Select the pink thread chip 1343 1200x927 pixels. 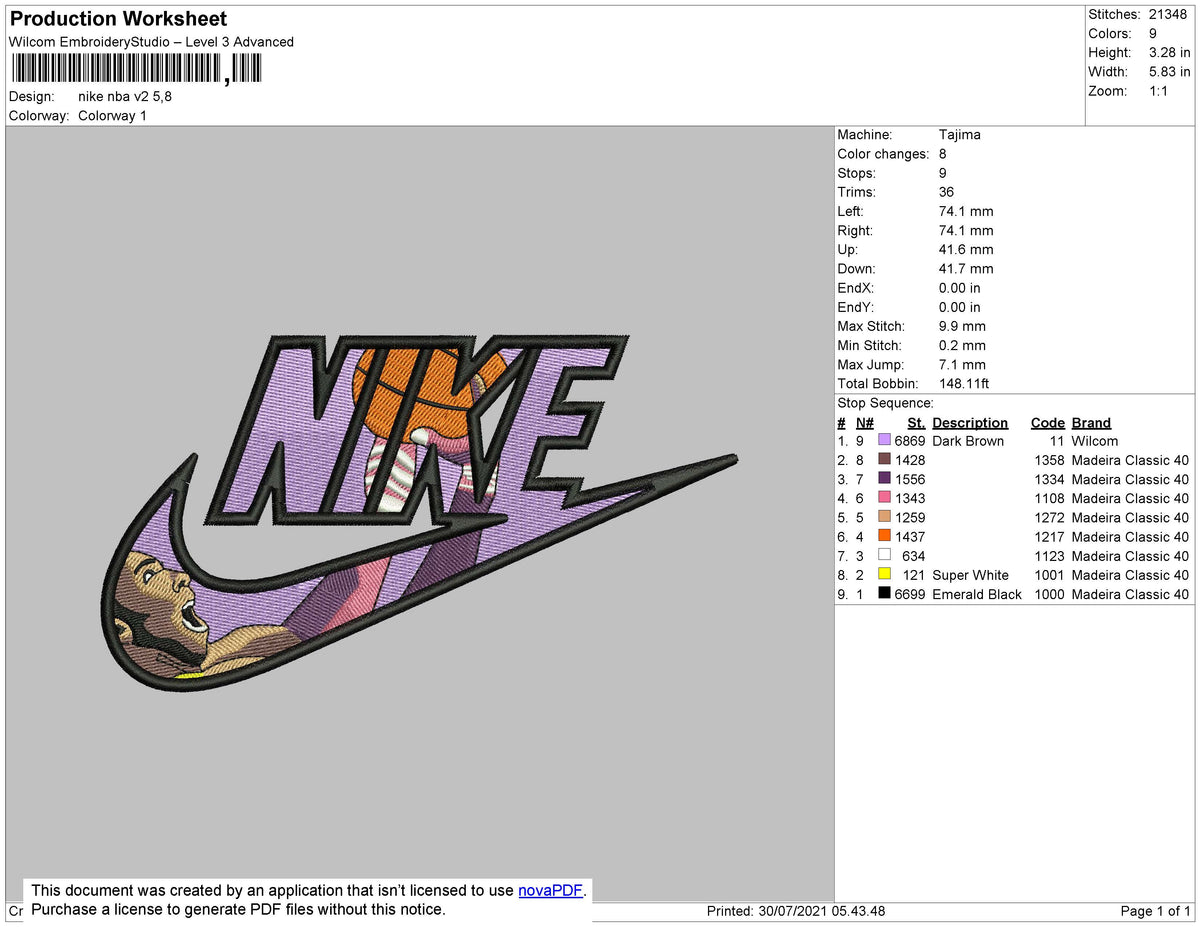[x=886, y=498]
